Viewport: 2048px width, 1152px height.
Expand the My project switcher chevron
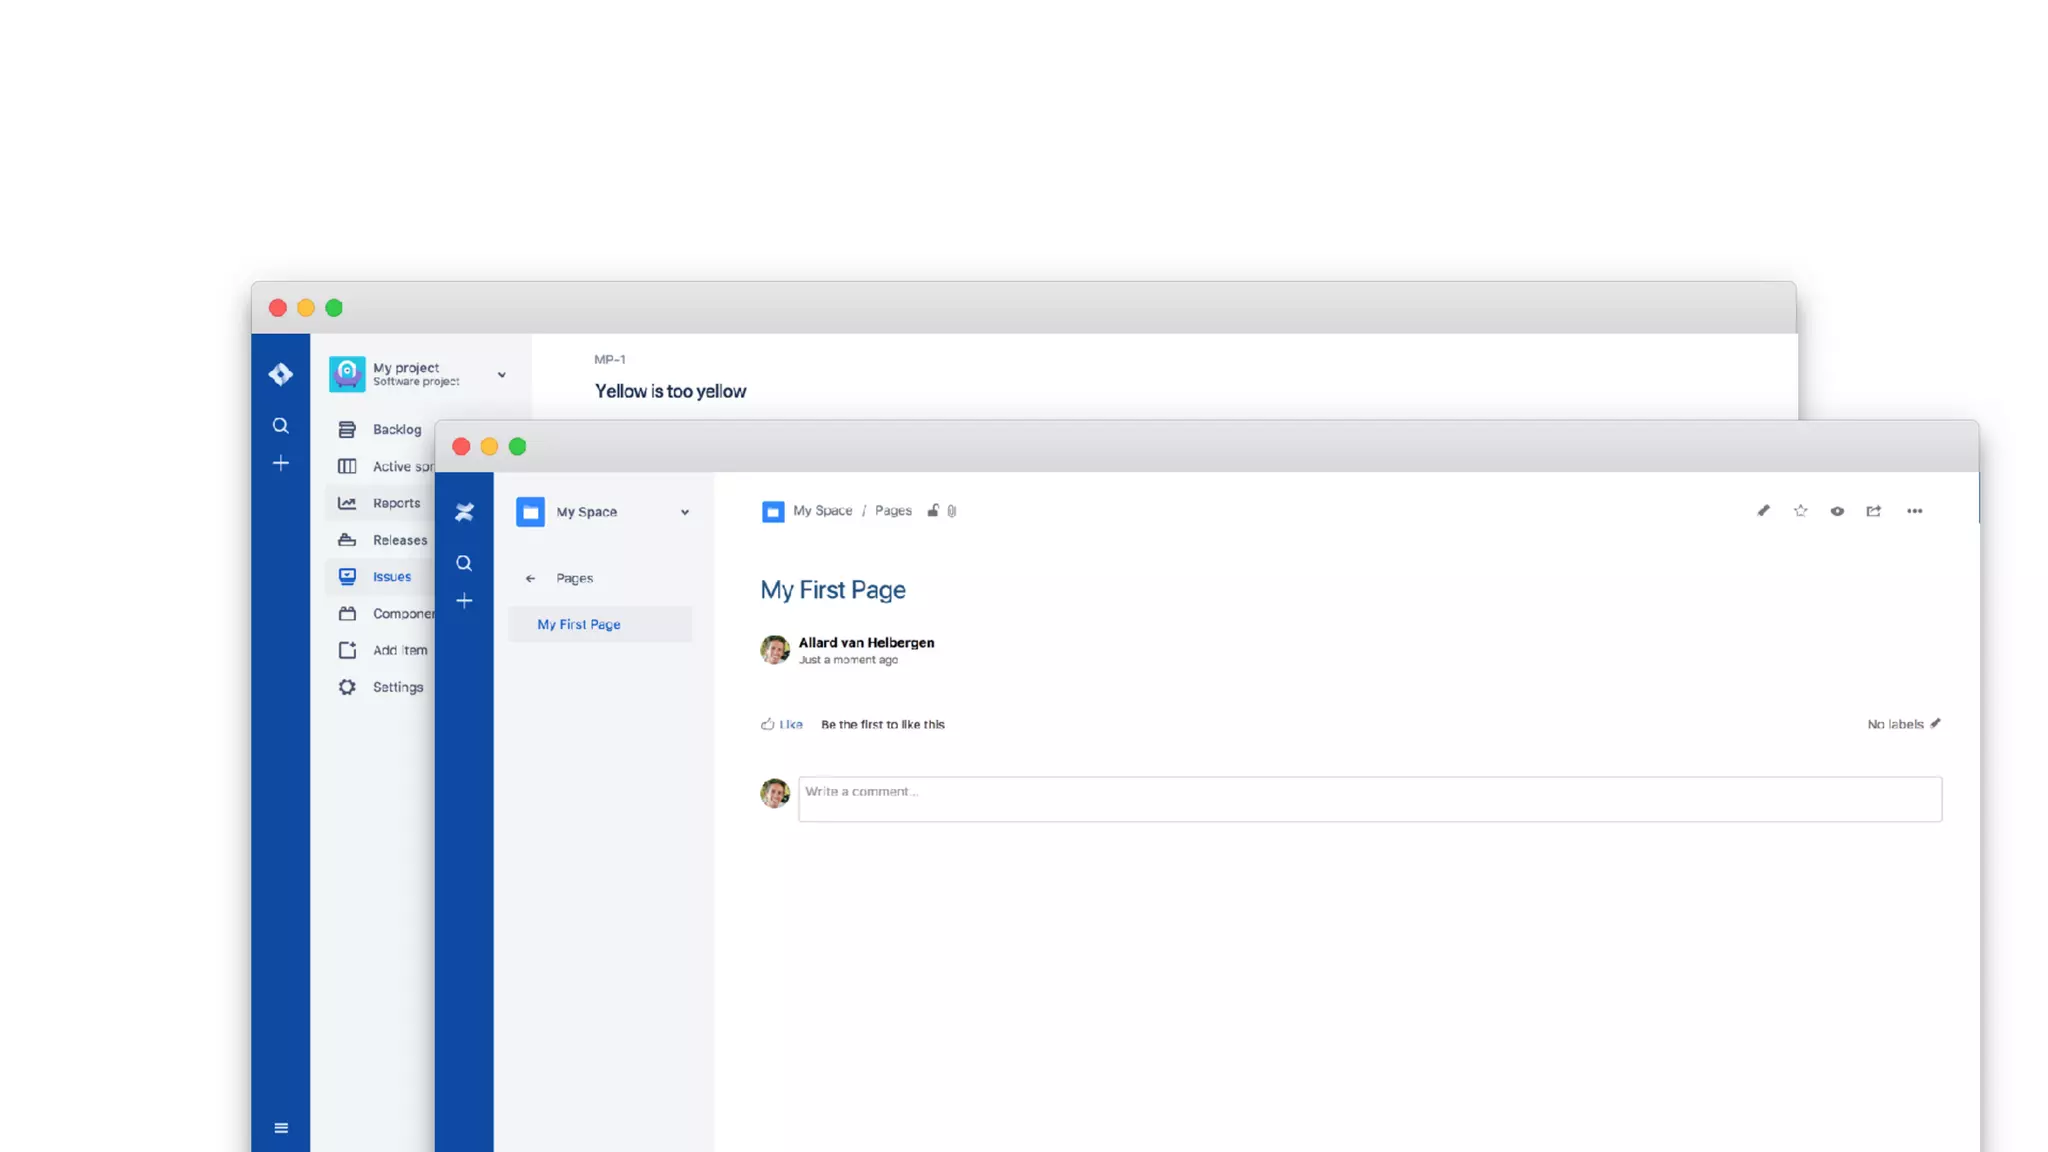click(x=502, y=375)
